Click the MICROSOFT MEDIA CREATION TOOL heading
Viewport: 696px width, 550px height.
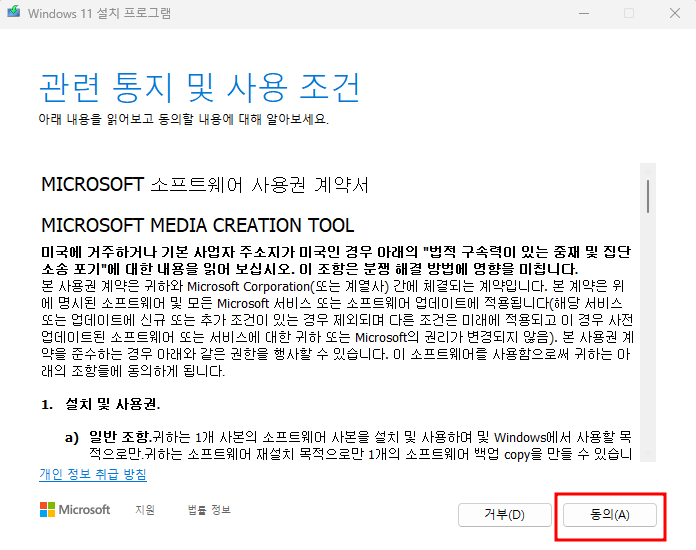pyautogui.click(x=198, y=226)
